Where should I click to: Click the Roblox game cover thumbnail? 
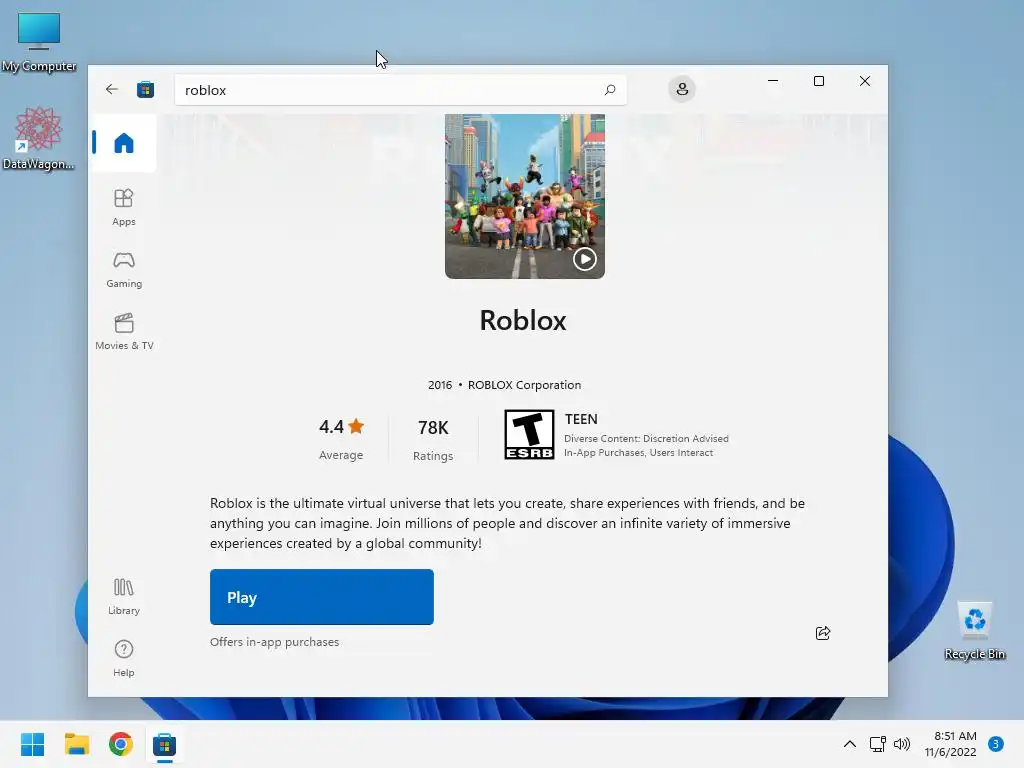pyautogui.click(x=524, y=196)
